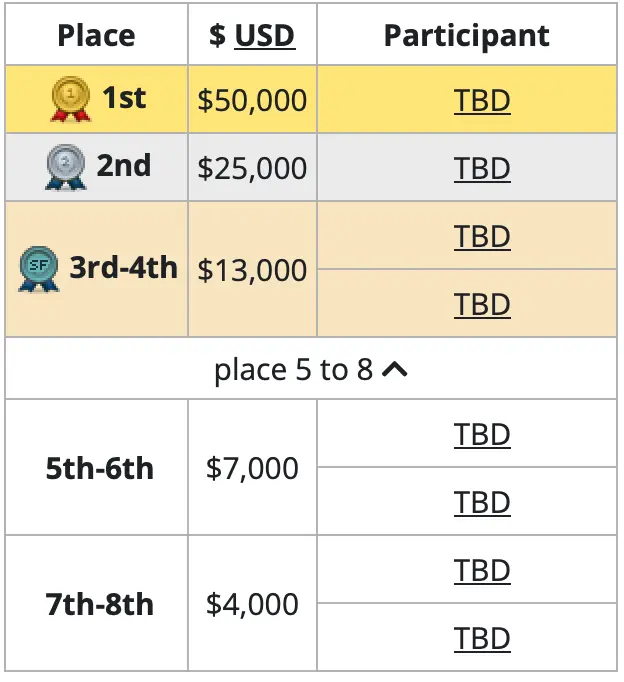
Task: Click the 5th-6th place label
Action: click(x=100, y=468)
